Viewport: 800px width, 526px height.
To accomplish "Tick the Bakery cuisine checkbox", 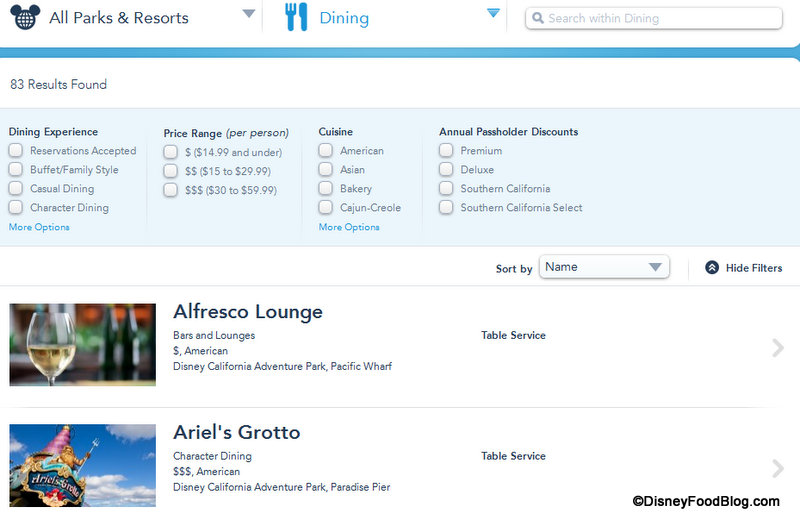I will click(326, 189).
